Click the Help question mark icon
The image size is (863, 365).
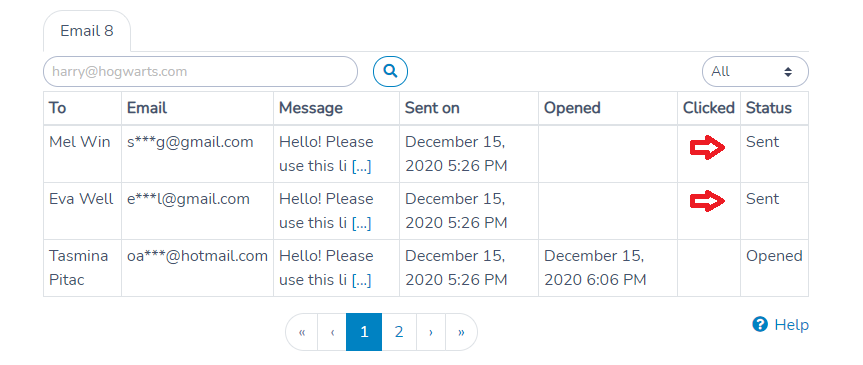pyautogui.click(x=760, y=324)
